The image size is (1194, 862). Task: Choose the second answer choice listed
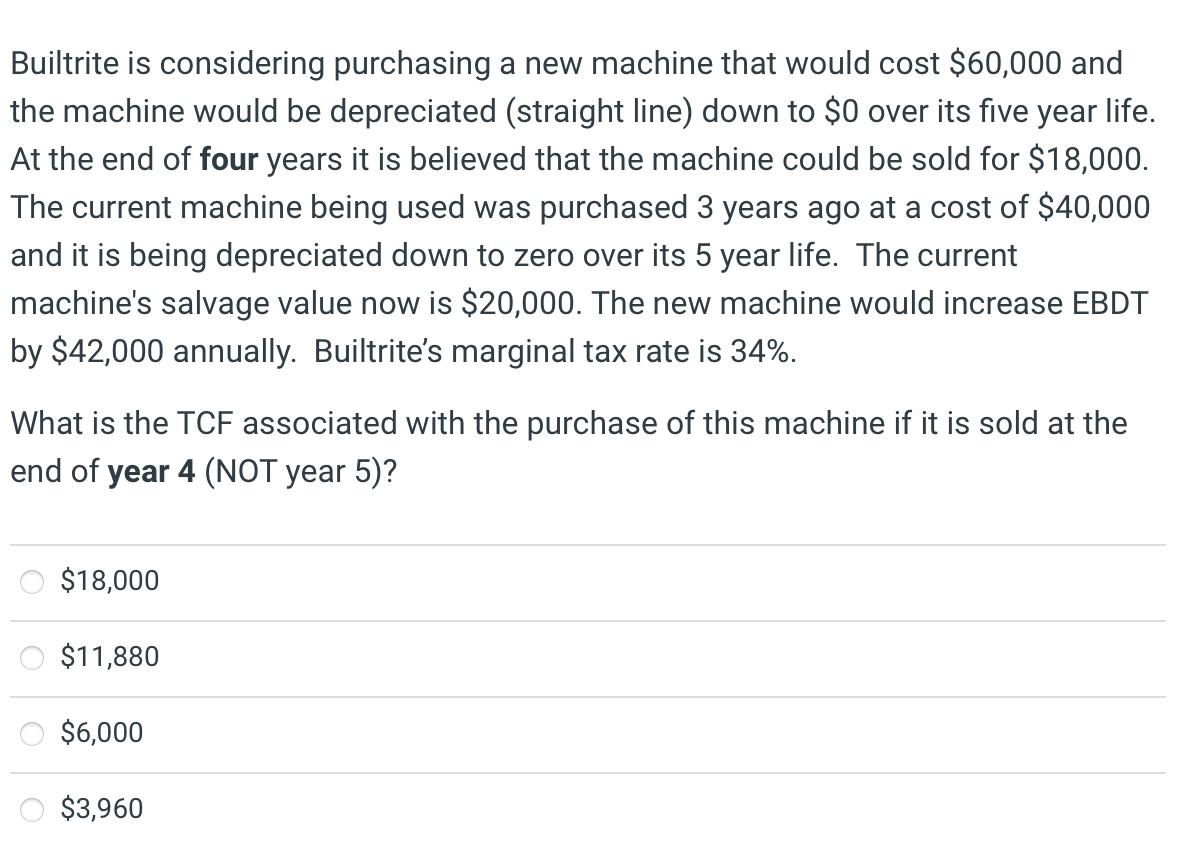click(x=108, y=656)
